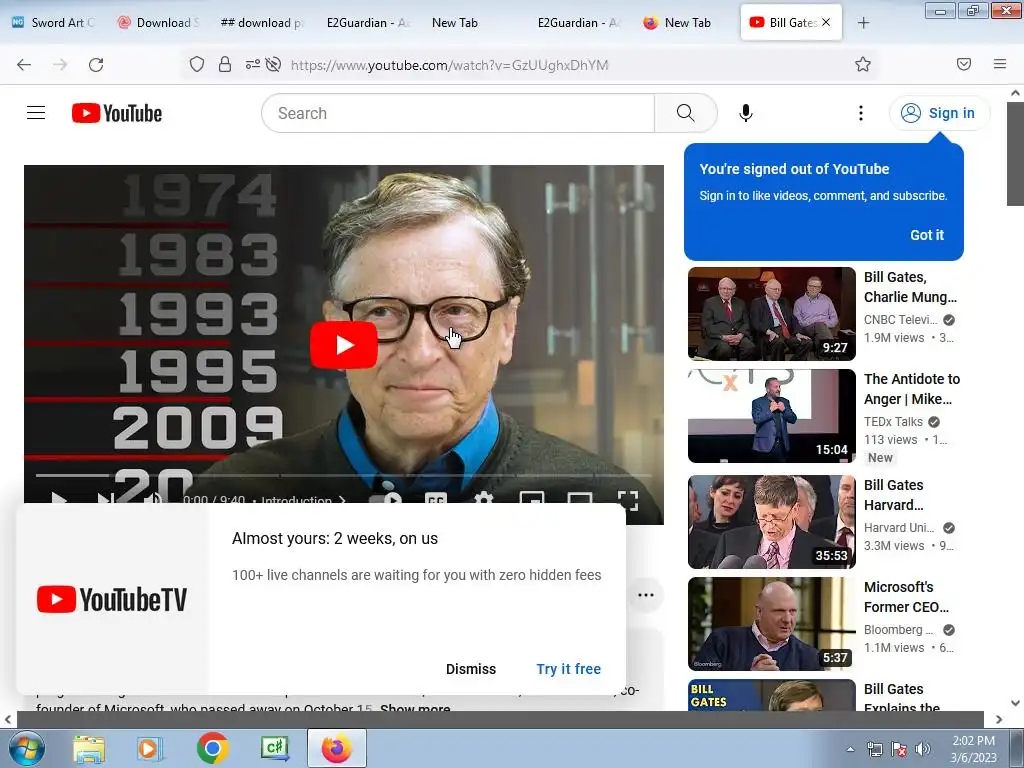Open Microsoft's Former CEO video thumbnail
Screen dimensions: 1024x768
771,624
